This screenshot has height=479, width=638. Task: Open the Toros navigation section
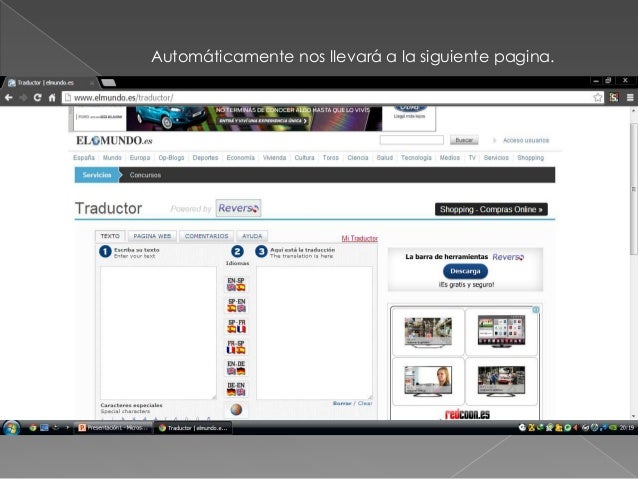(330, 157)
